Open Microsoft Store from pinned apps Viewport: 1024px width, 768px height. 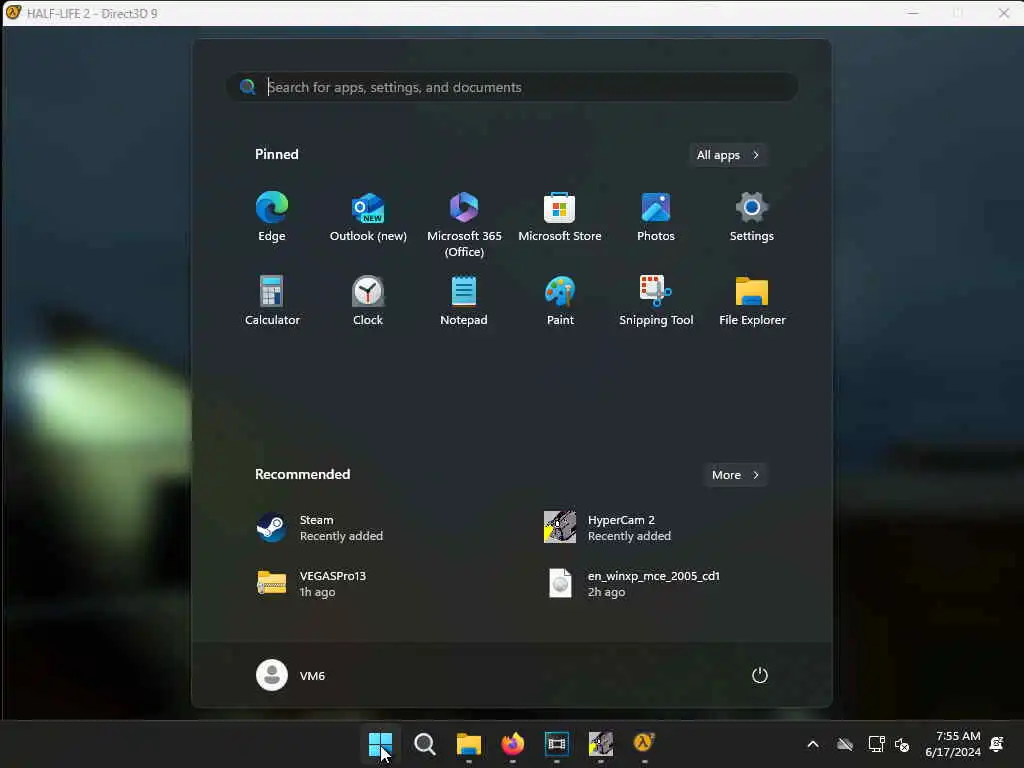(x=560, y=217)
